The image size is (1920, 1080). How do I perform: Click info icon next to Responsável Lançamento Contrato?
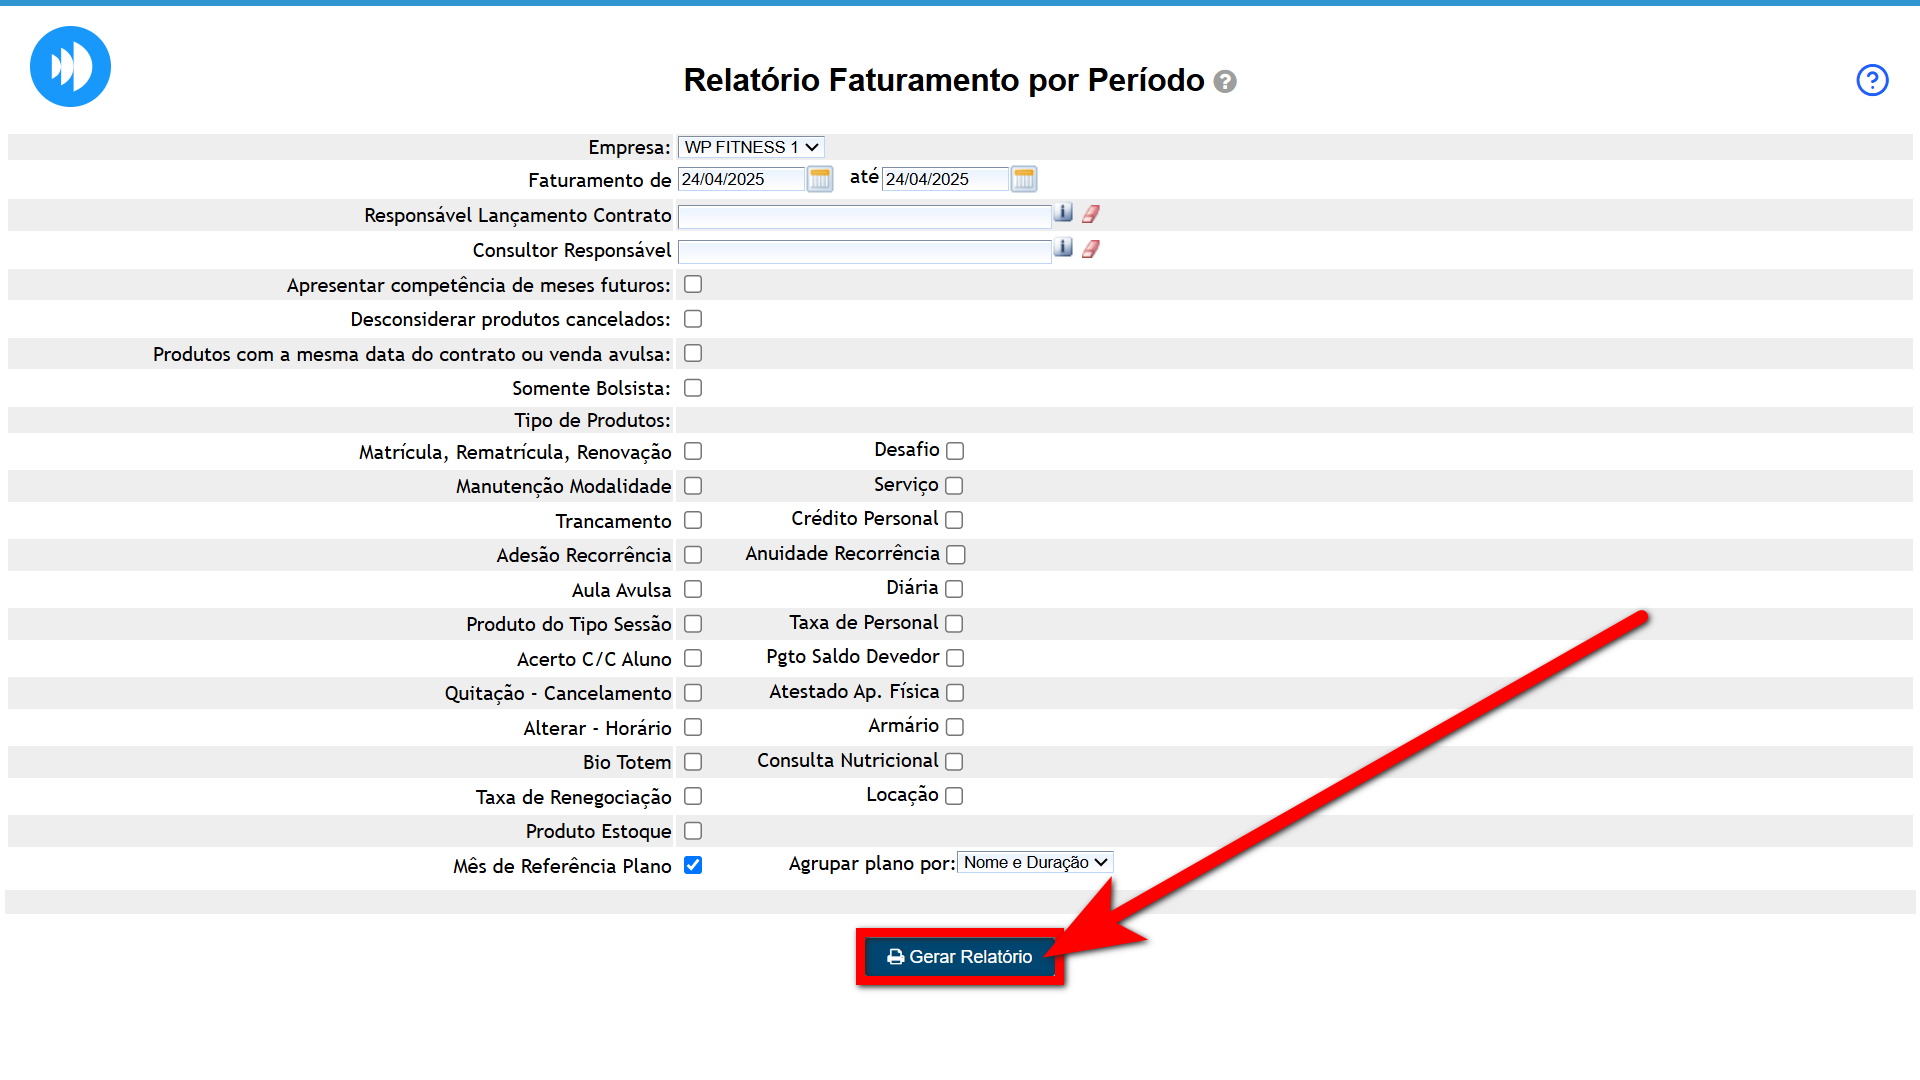1064,213
